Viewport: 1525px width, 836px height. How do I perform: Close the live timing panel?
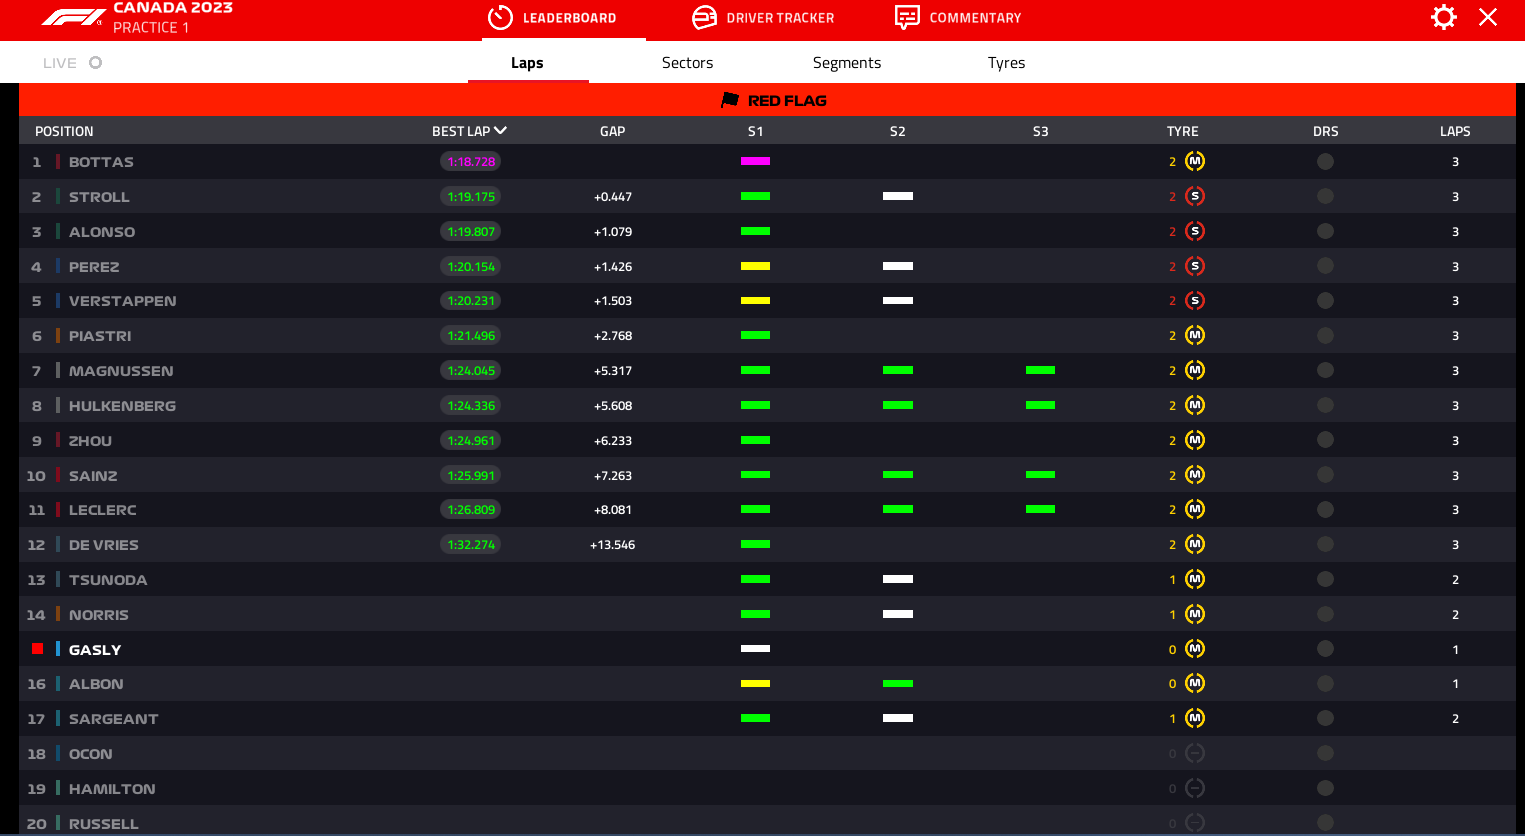(1488, 17)
